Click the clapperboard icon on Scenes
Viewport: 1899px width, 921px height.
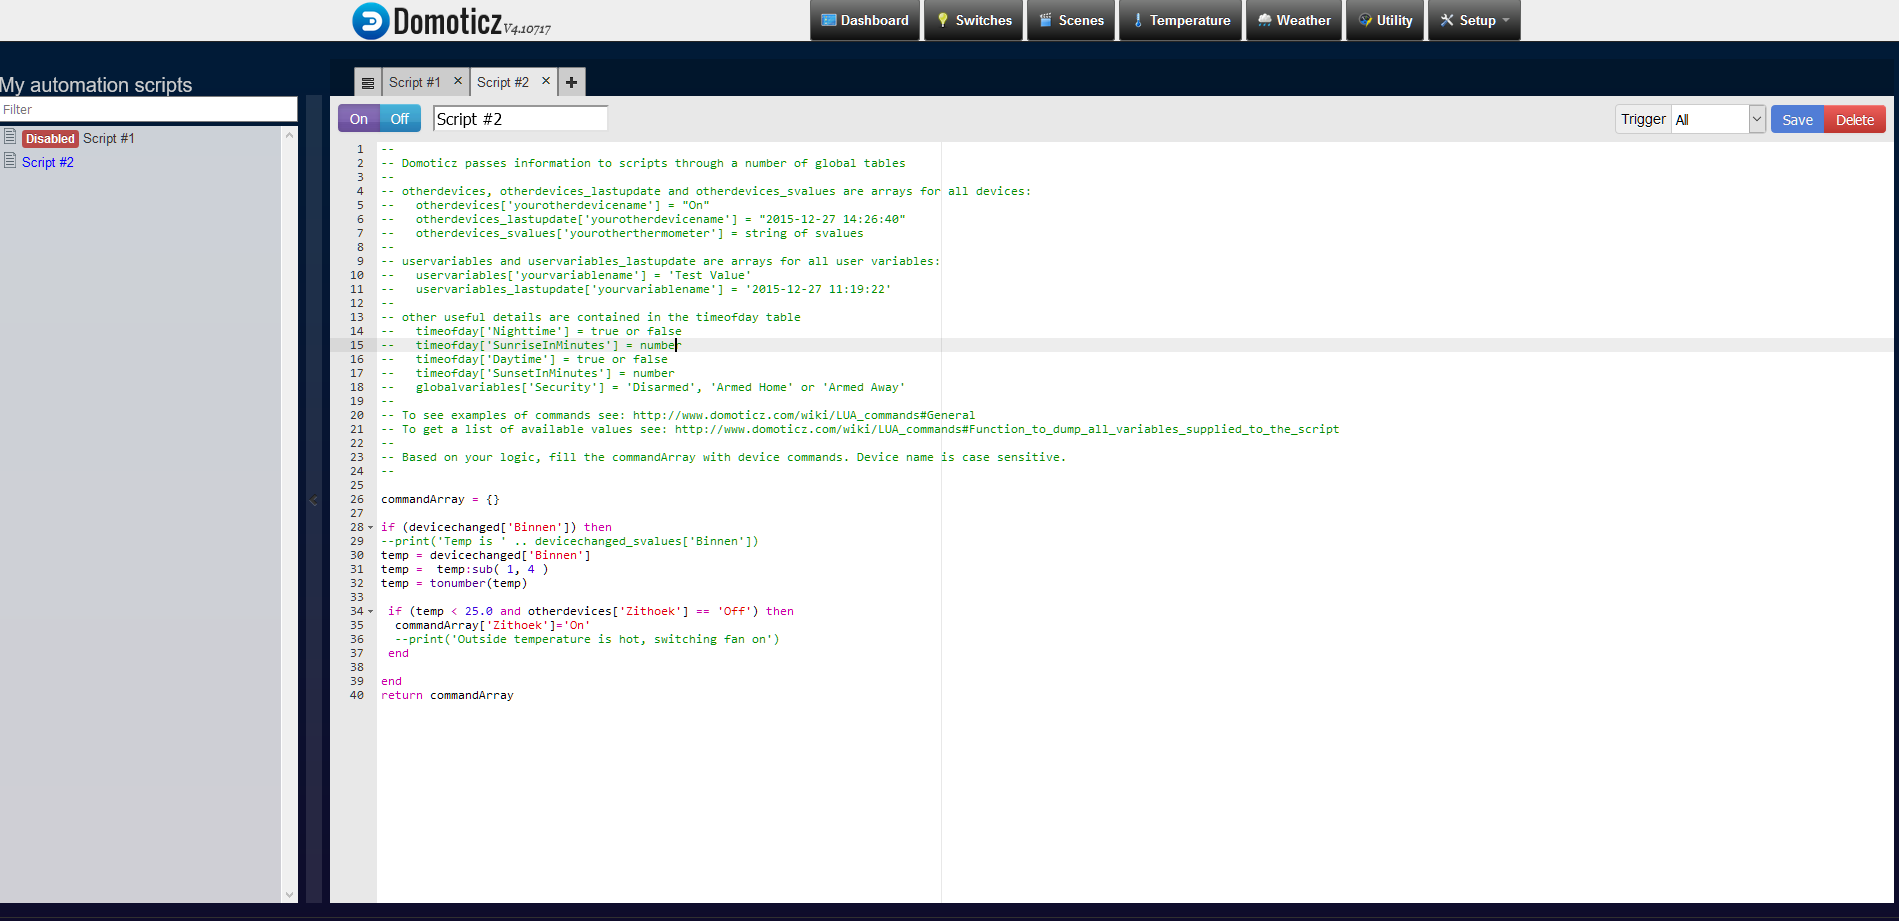point(1046,20)
